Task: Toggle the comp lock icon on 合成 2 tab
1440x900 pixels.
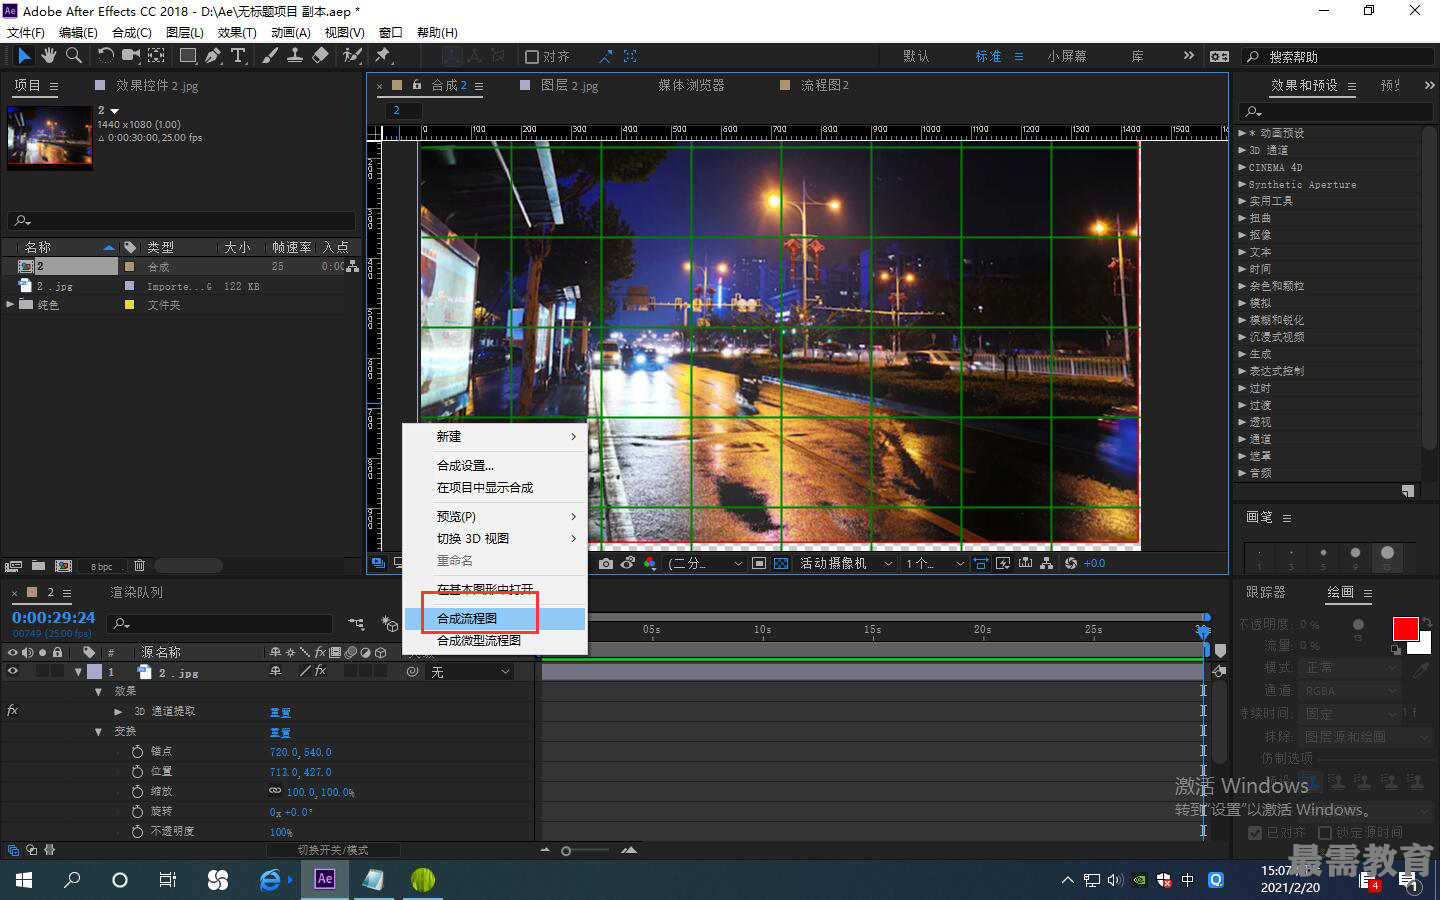Action: tap(417, 85)
